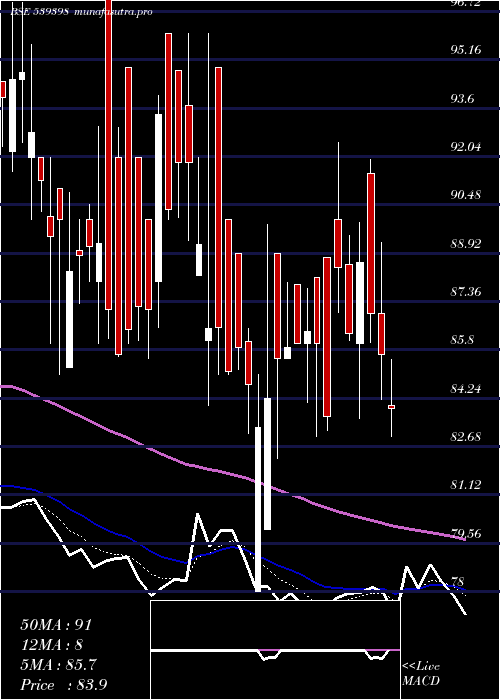Viewport: 500px width, 700px height.
Task: Select the 92.04 price axis label
Action: point(466,146)
